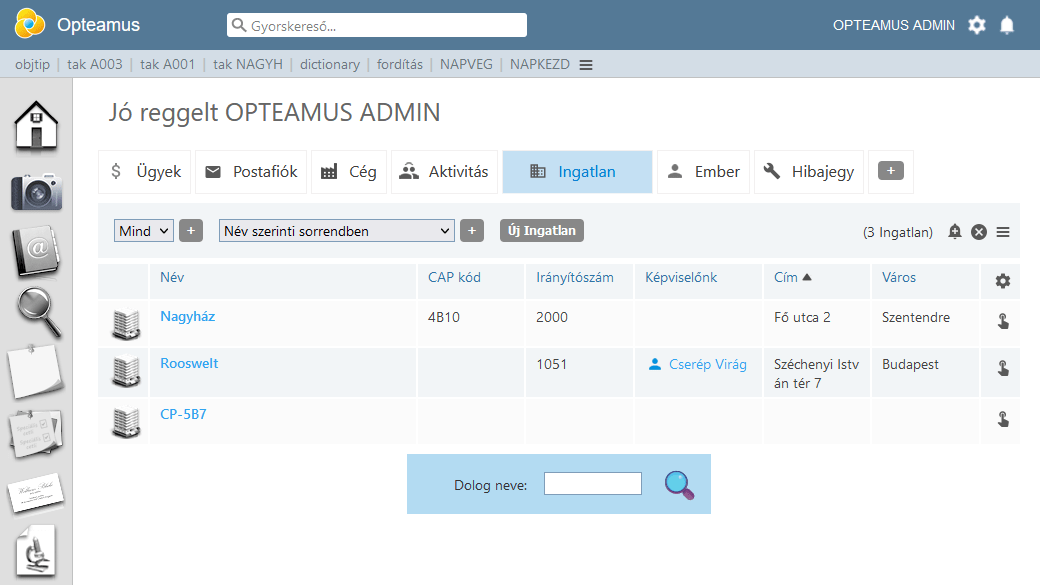Click the notification bell in header

[1007, 25]
